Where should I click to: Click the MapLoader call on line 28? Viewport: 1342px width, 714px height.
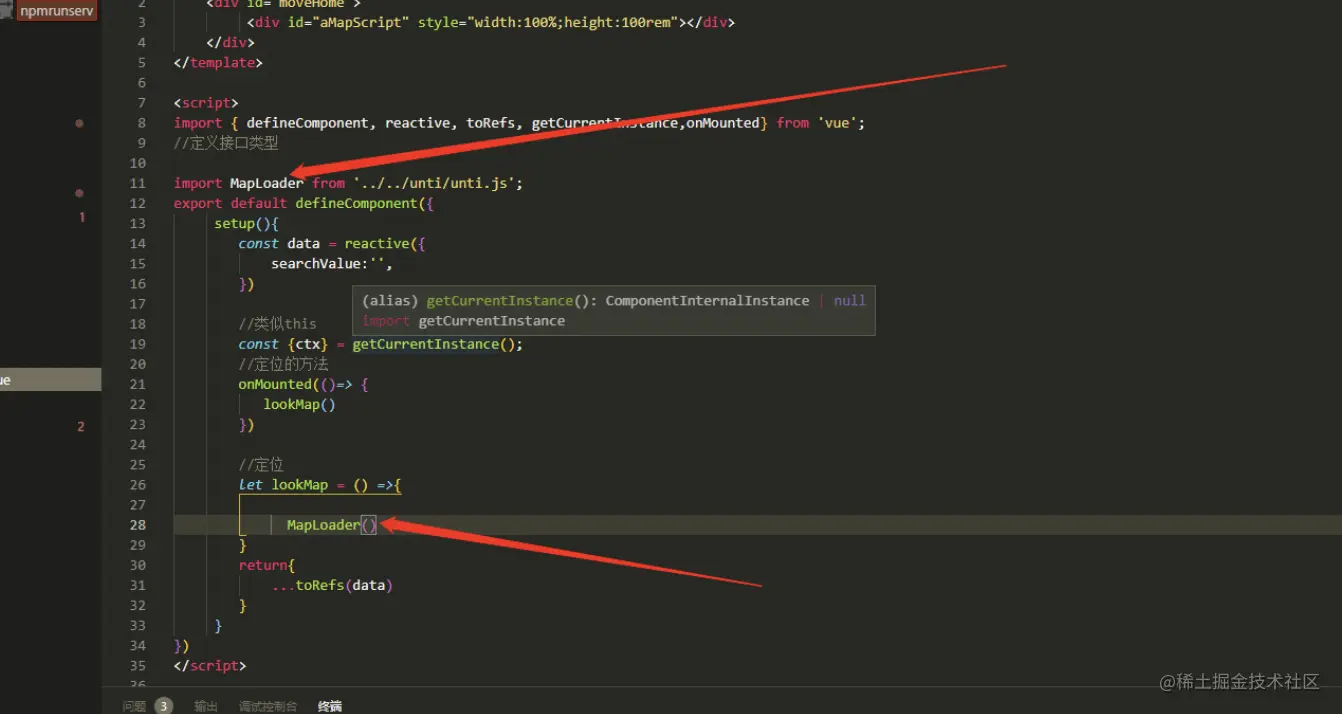point(323,525)
